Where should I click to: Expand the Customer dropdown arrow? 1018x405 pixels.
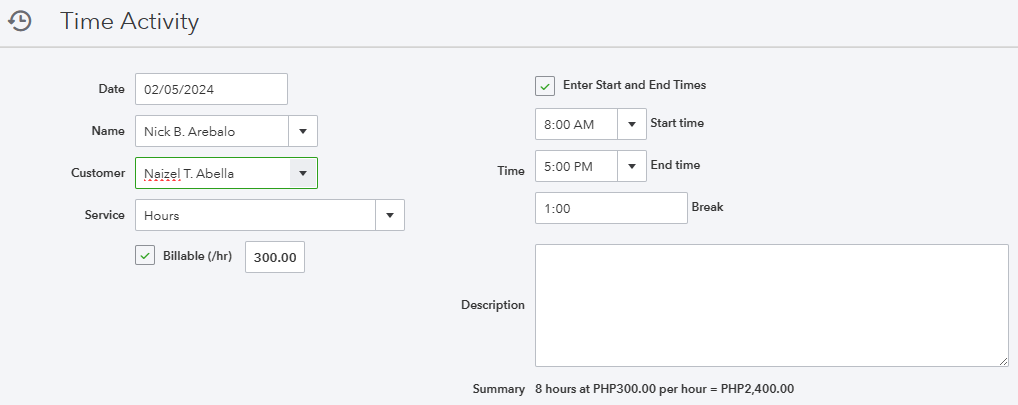[303, 173]
